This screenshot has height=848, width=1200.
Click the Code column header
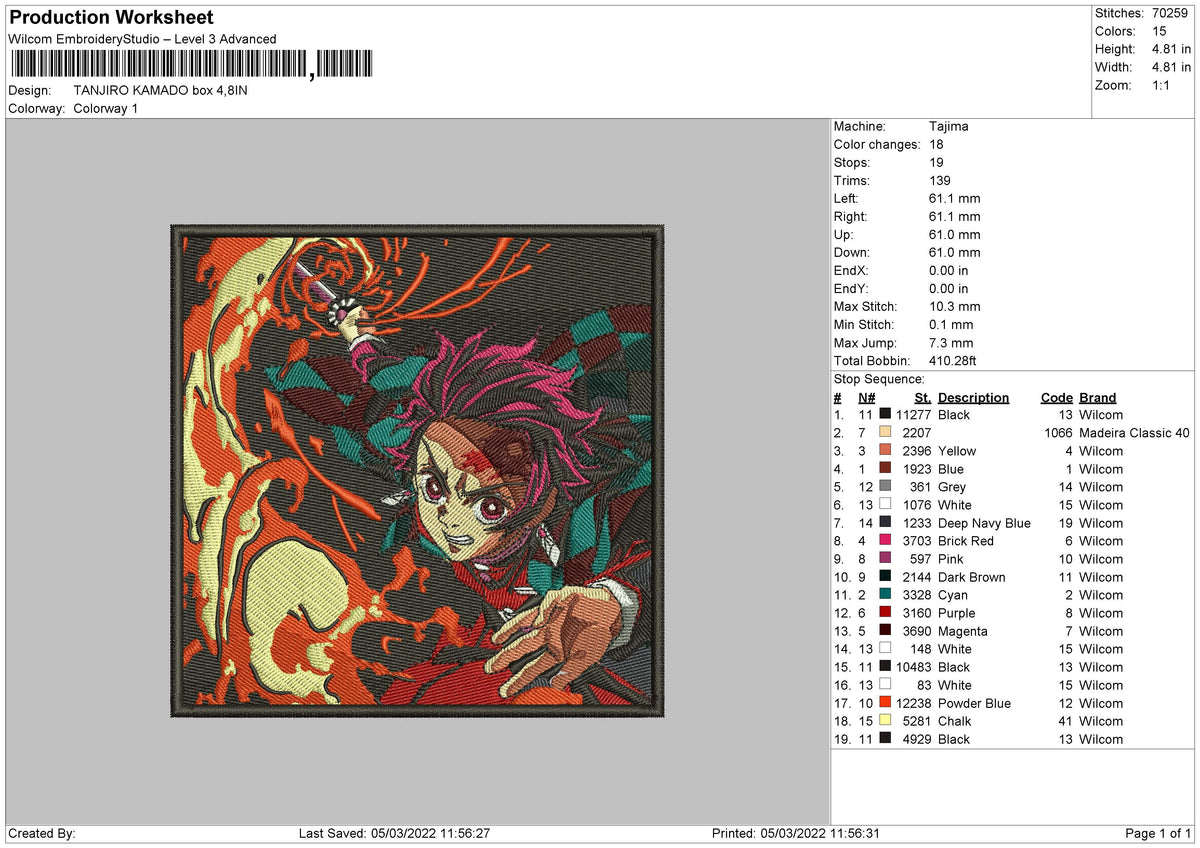click(1056, 397)
